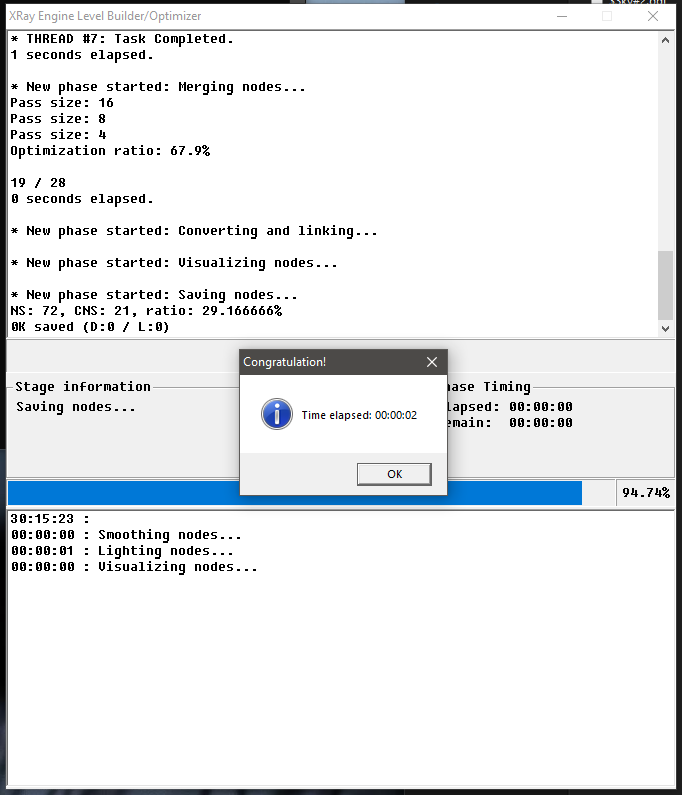Select '00:00:00 : Smoothing nodes...' entry

(126, 535)
